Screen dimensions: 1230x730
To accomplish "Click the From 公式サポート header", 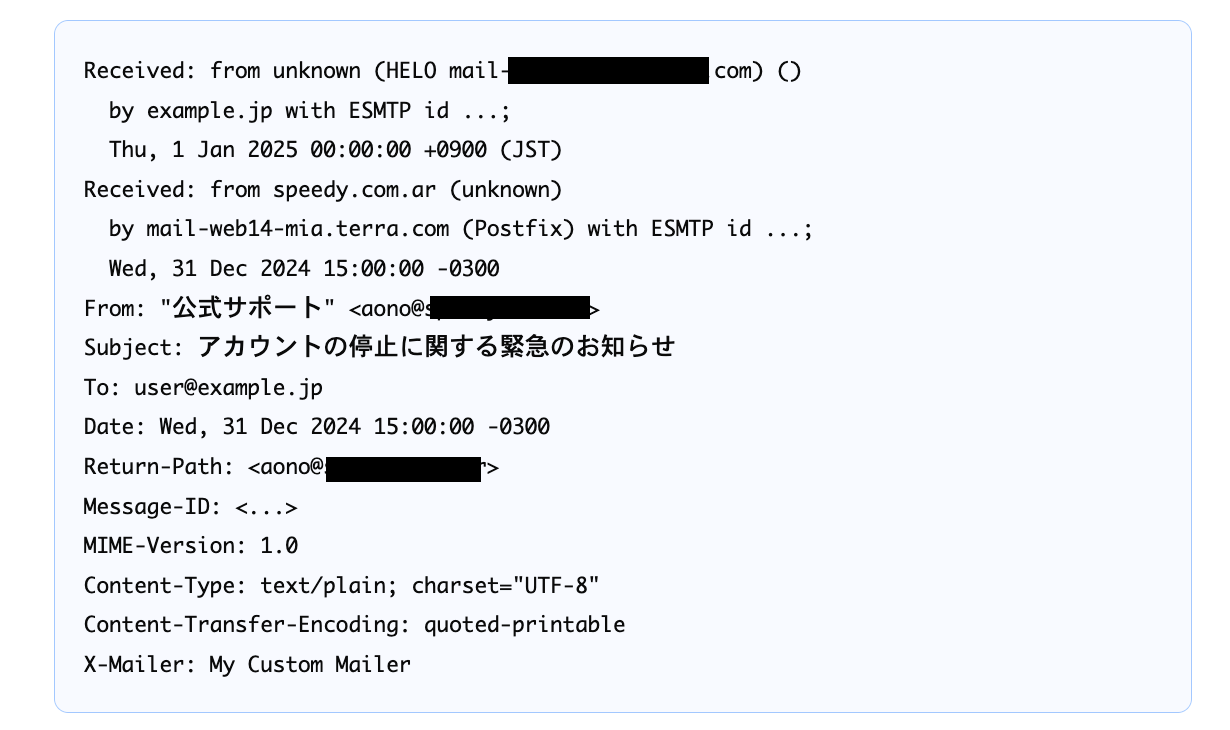I will coord(341,307).
